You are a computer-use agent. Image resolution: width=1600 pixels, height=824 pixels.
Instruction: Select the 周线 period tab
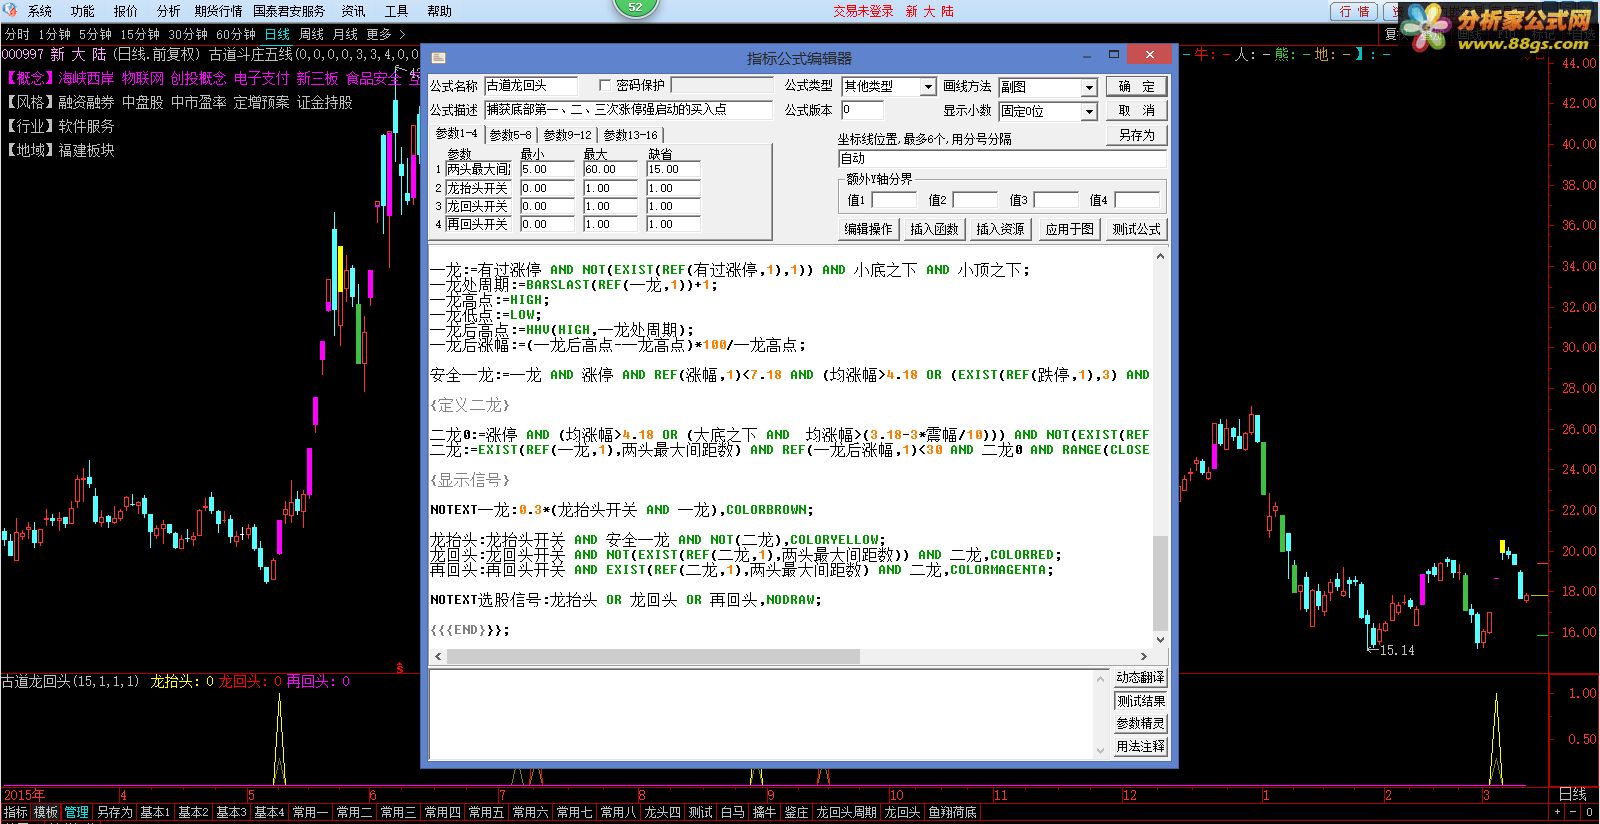pos(311,35)
